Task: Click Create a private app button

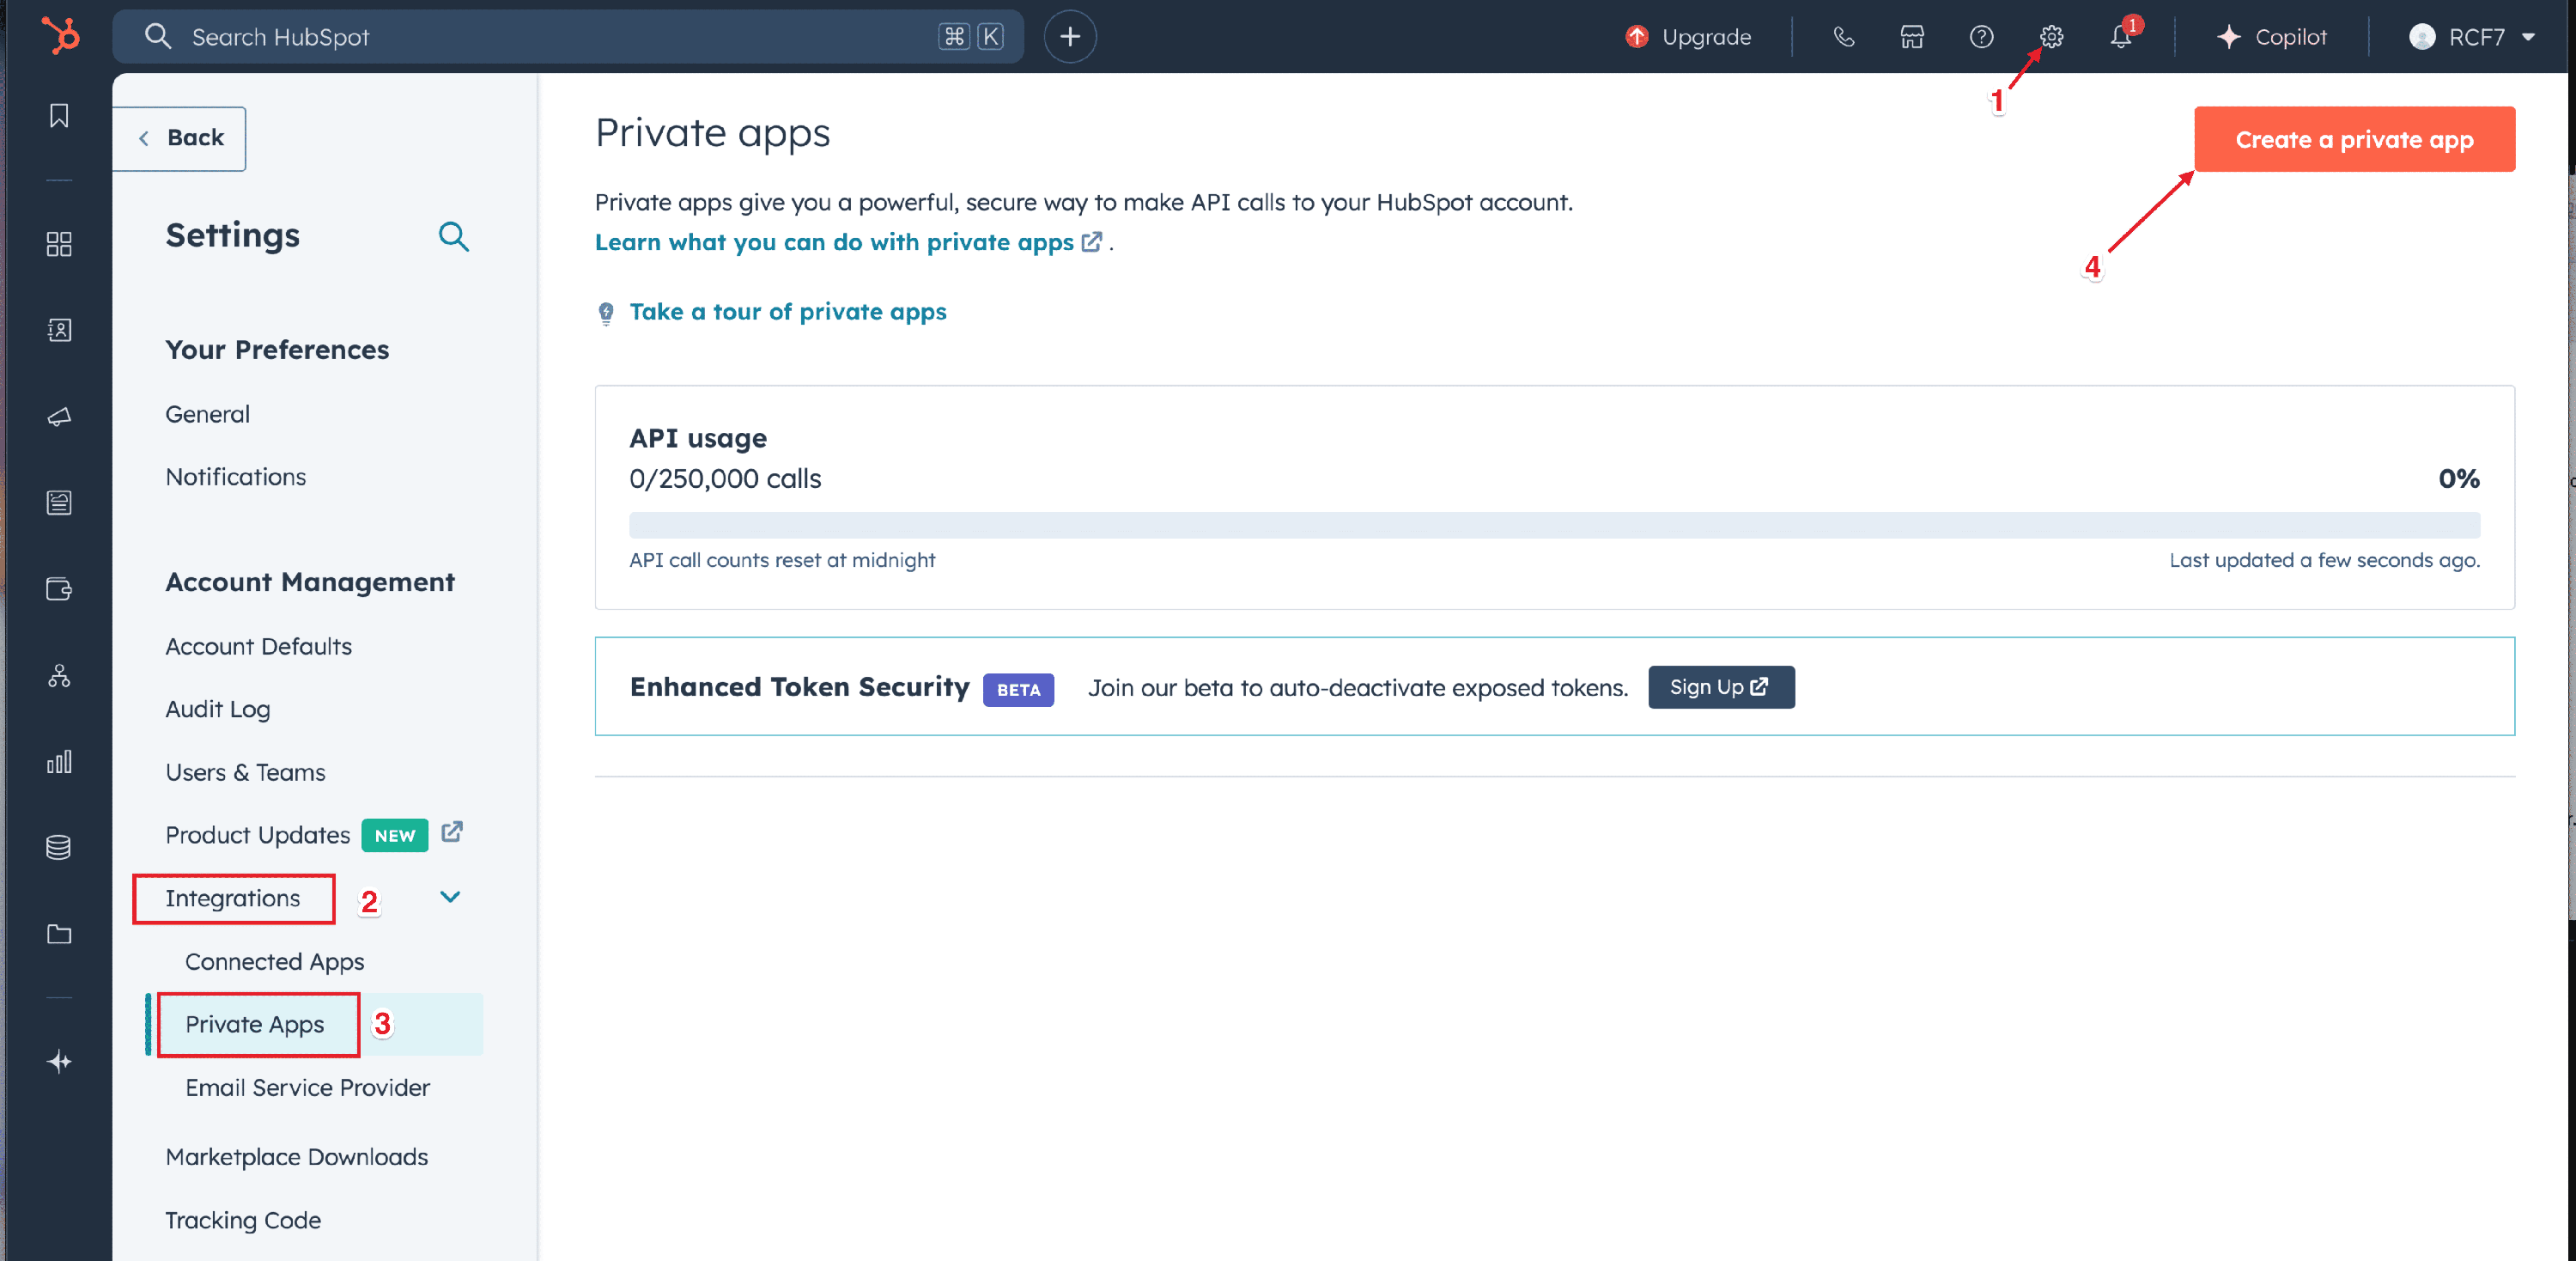Action: (x=2353, y=139)
